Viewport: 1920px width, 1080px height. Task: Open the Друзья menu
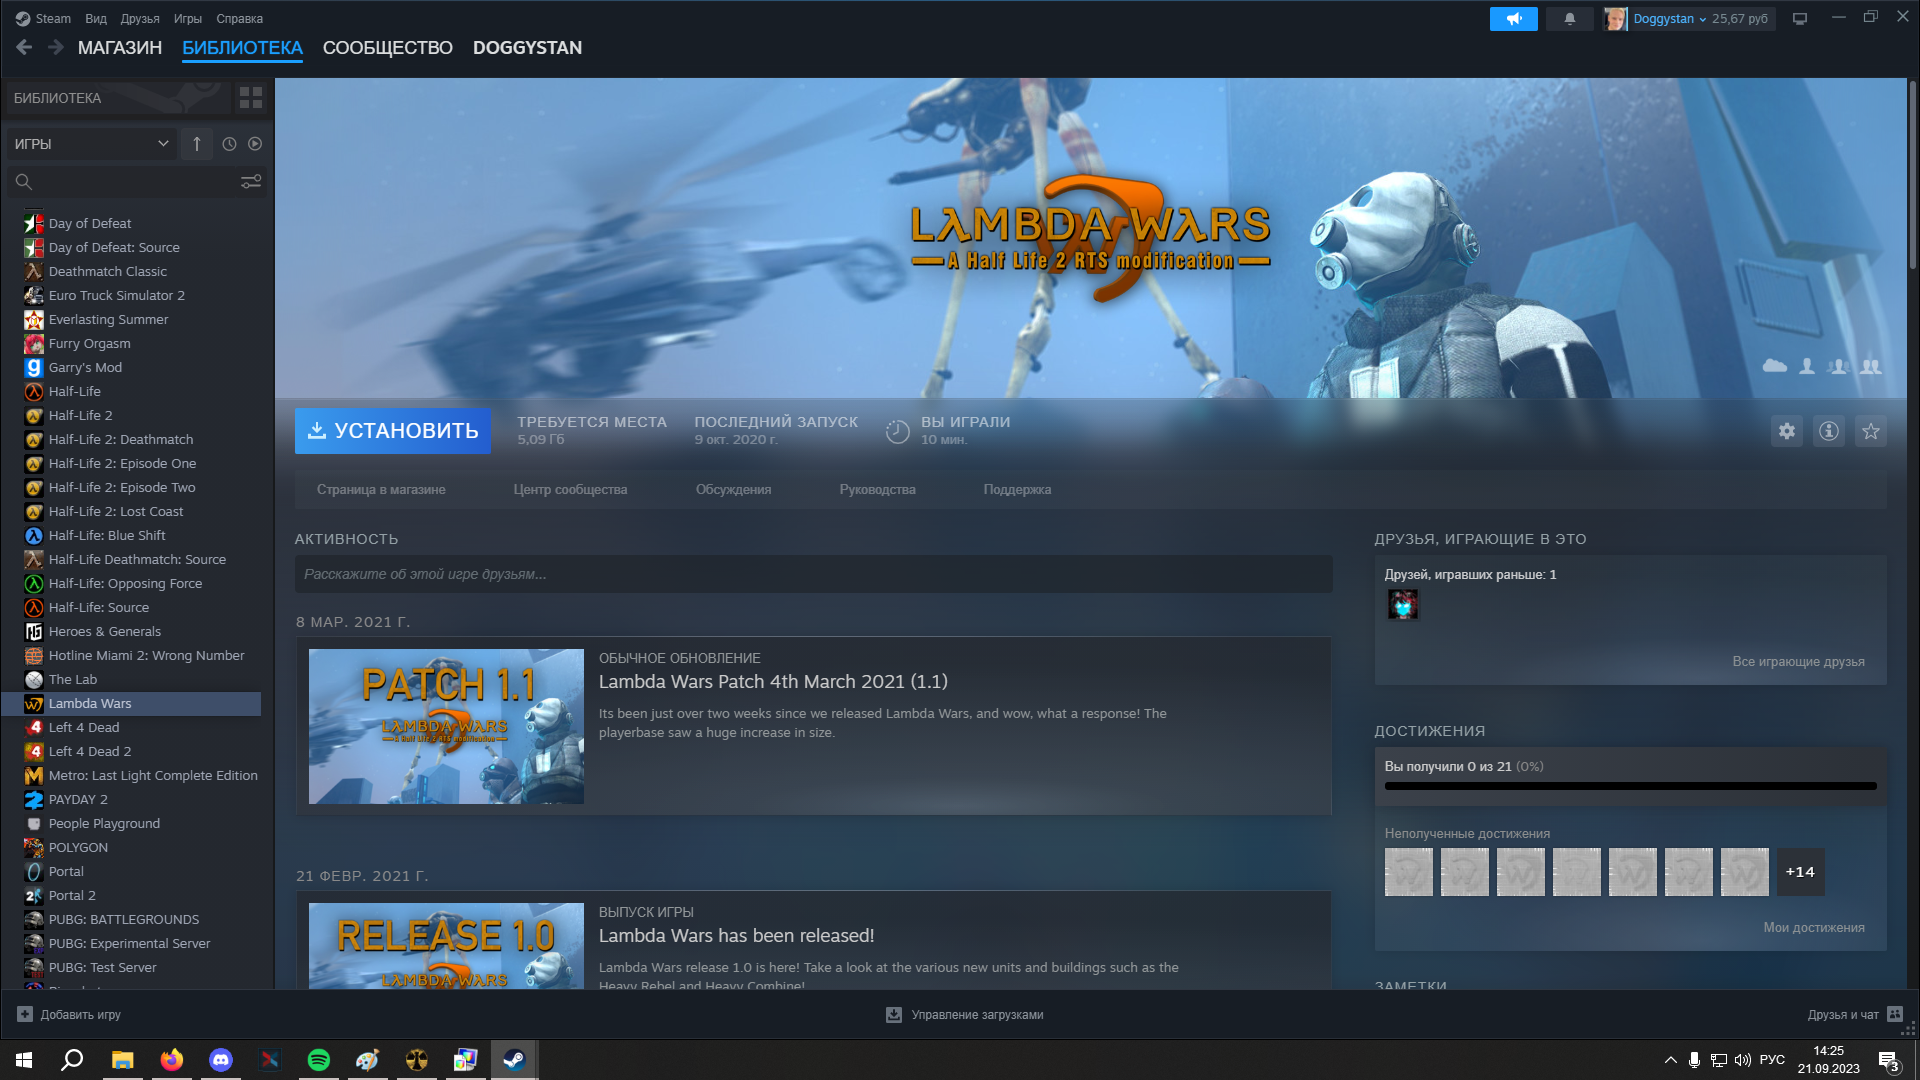point(140,18)
